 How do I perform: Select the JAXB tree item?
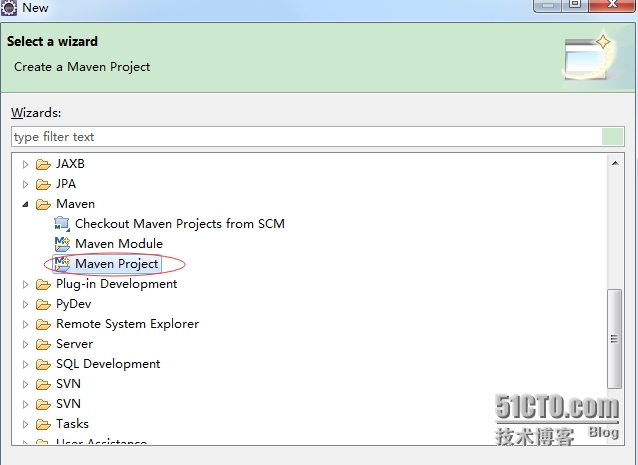tap(70, 164)
